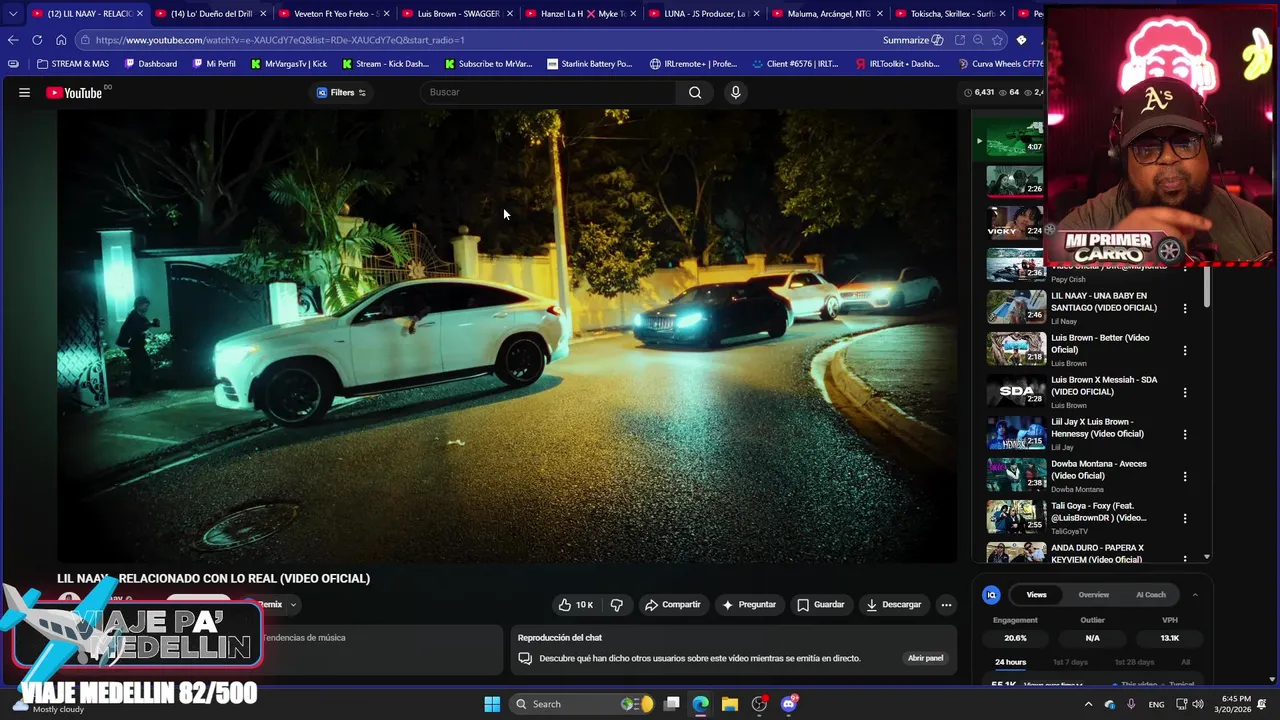Viewport: 1280px width, 720px height.
Task: Select the 1st 28 days time range
Action: point(1134,662)
